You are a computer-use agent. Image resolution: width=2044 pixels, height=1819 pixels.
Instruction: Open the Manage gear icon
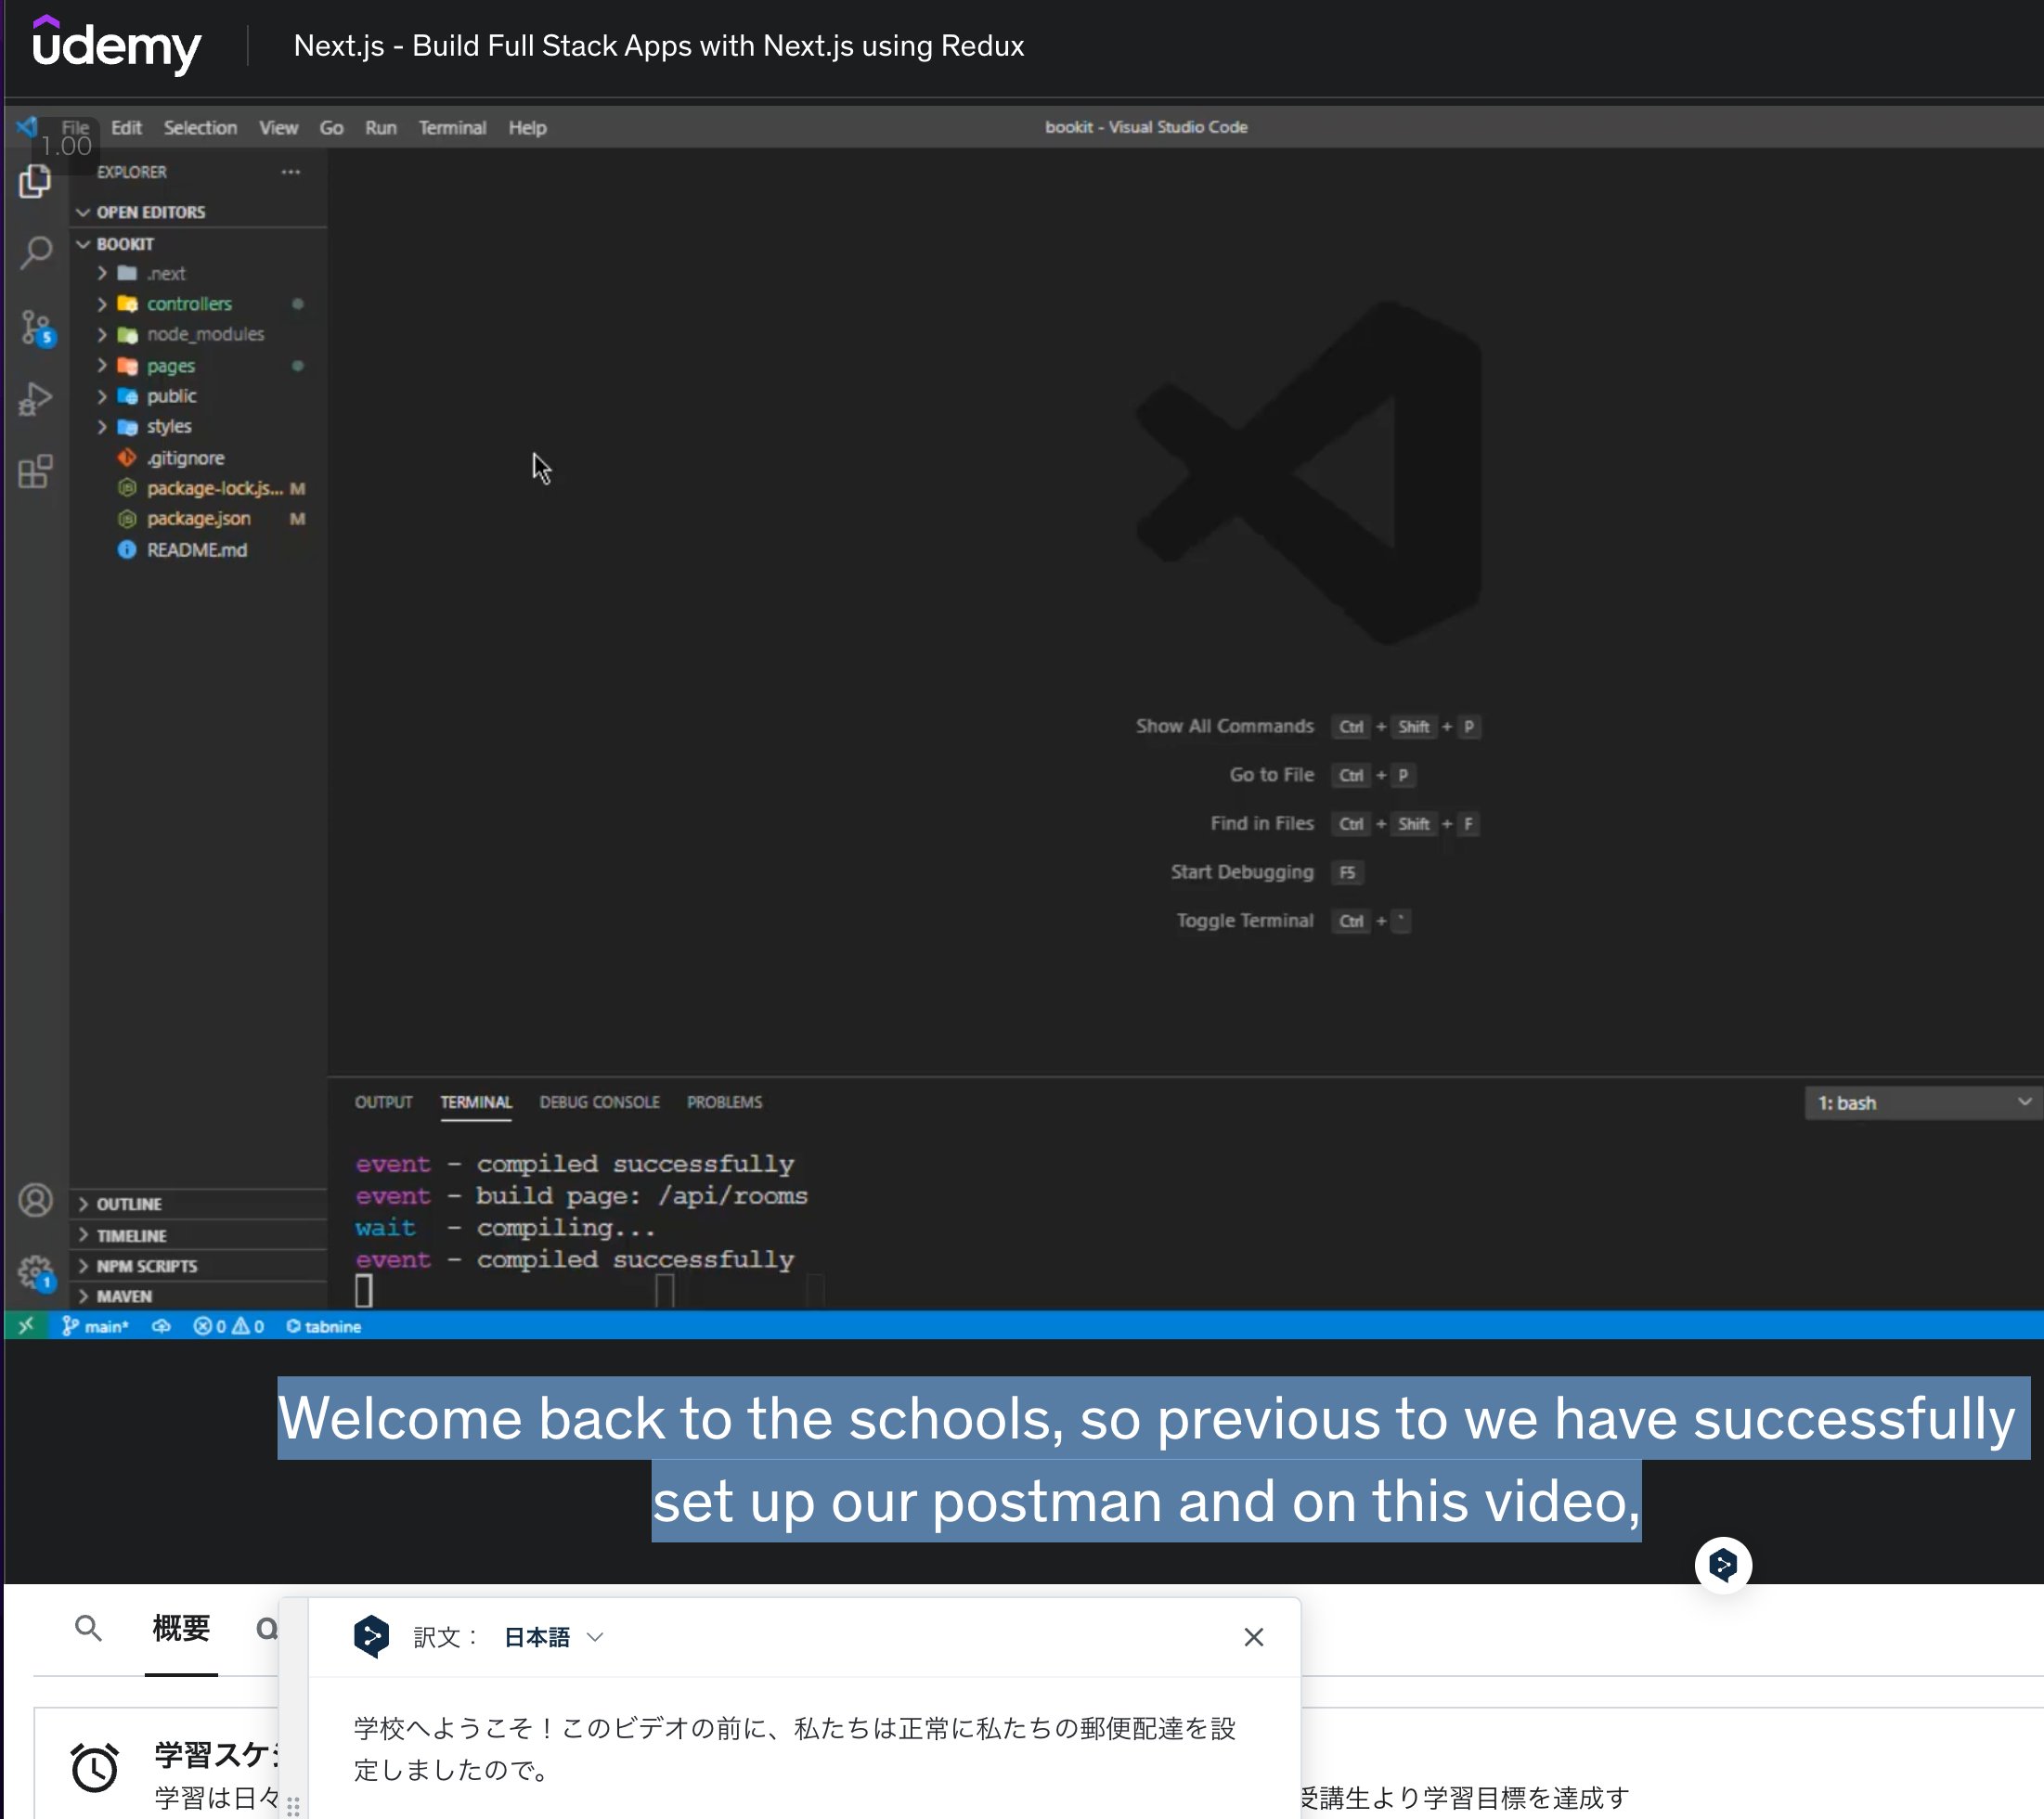coord(36,1273)
